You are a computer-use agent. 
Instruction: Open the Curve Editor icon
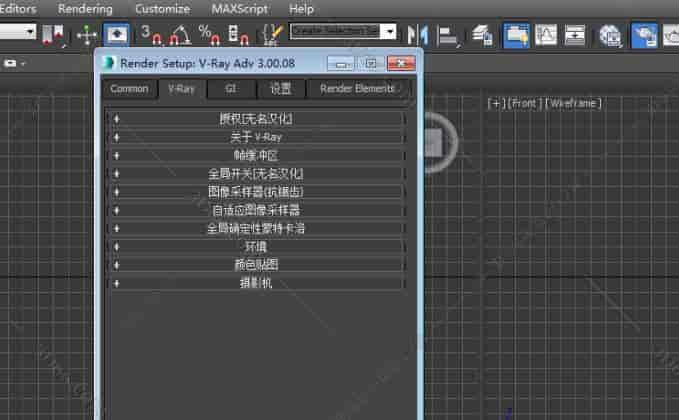(x=546, y=34)
